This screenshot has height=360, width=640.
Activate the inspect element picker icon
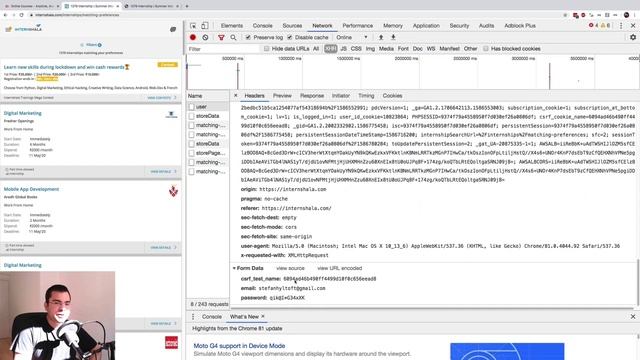pyautogui.click(x=193, y=25)
